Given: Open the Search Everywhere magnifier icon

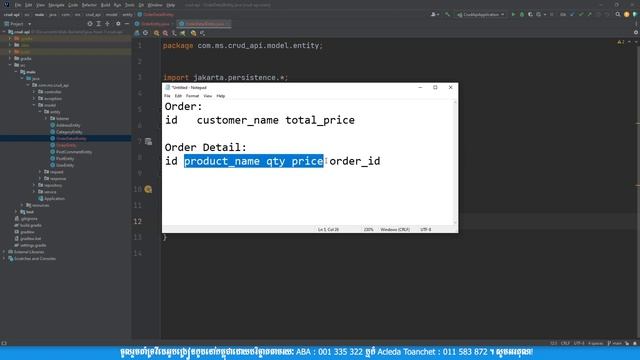Looking at the screenshot, I should coord(618,14).
